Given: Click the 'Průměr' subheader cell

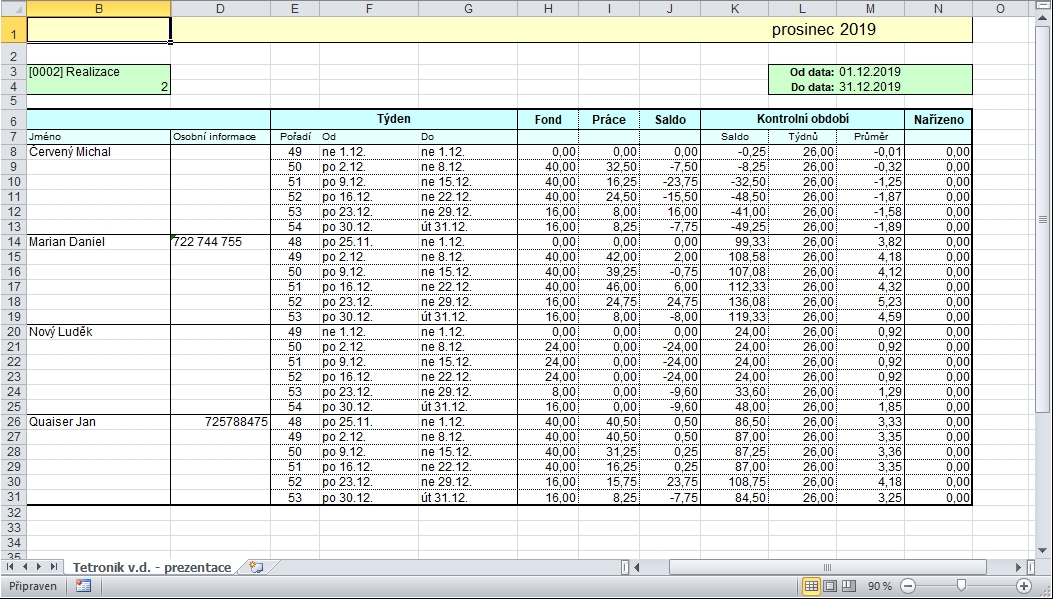Looking at the screenshot, I should click(x=870, y=137).
